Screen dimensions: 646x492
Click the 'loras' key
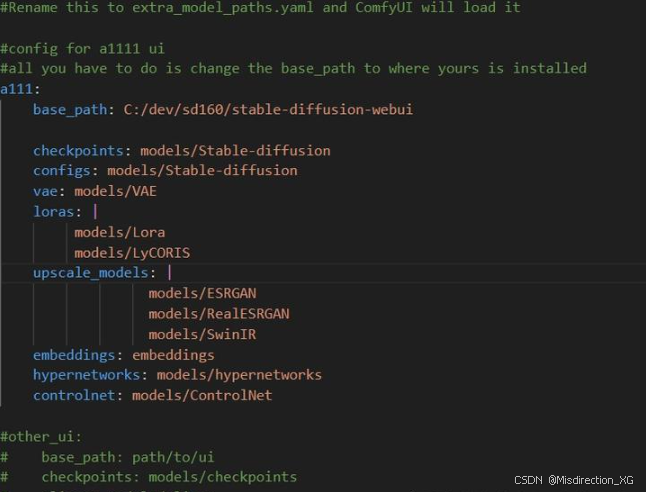54,212
